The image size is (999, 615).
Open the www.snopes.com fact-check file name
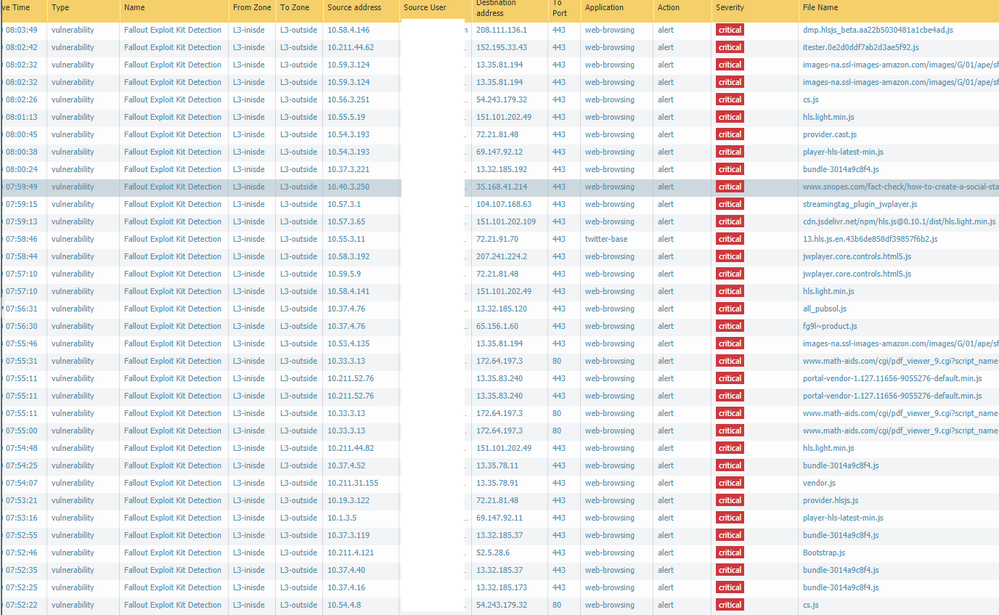[900, 187]
